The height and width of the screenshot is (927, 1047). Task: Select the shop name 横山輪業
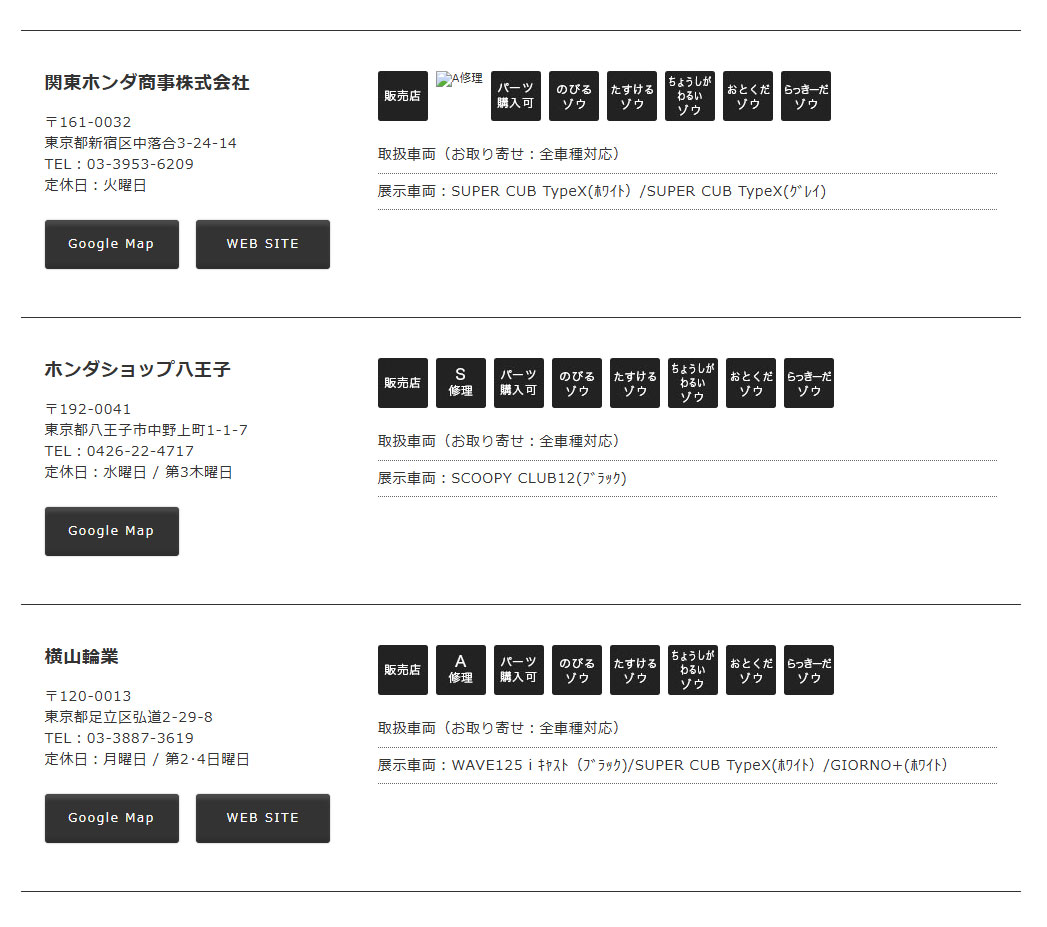click(x=81, y=657)
